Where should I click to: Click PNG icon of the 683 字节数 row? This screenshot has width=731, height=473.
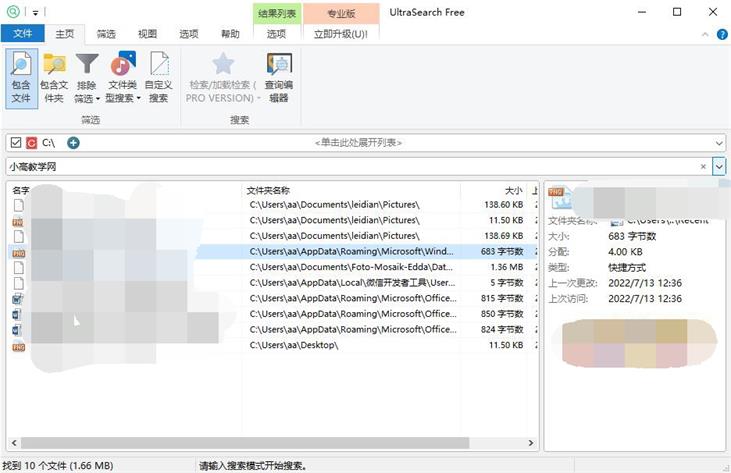click(x=19, y=253)
